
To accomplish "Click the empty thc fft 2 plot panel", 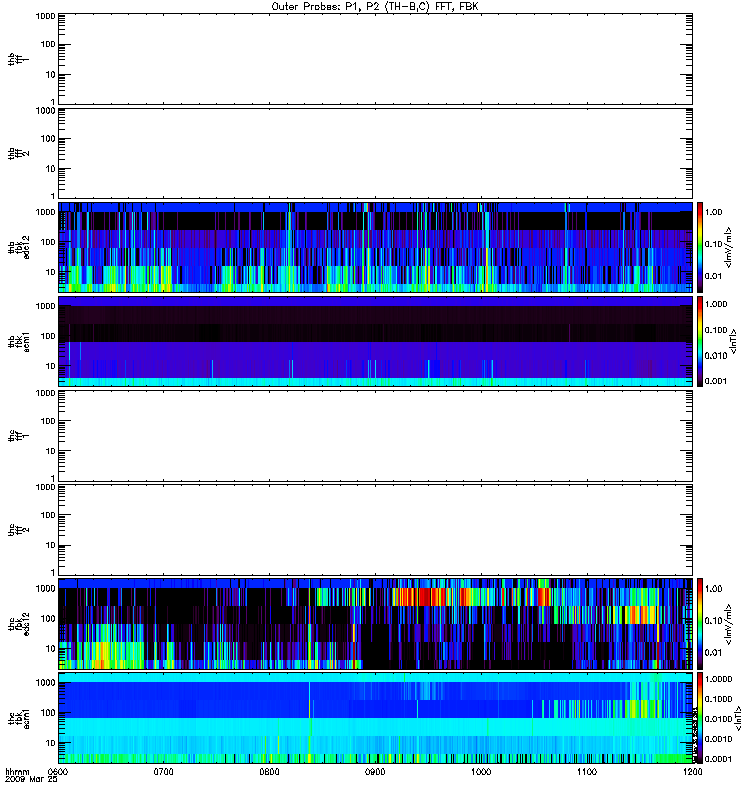I will click(x=376, y=530).
